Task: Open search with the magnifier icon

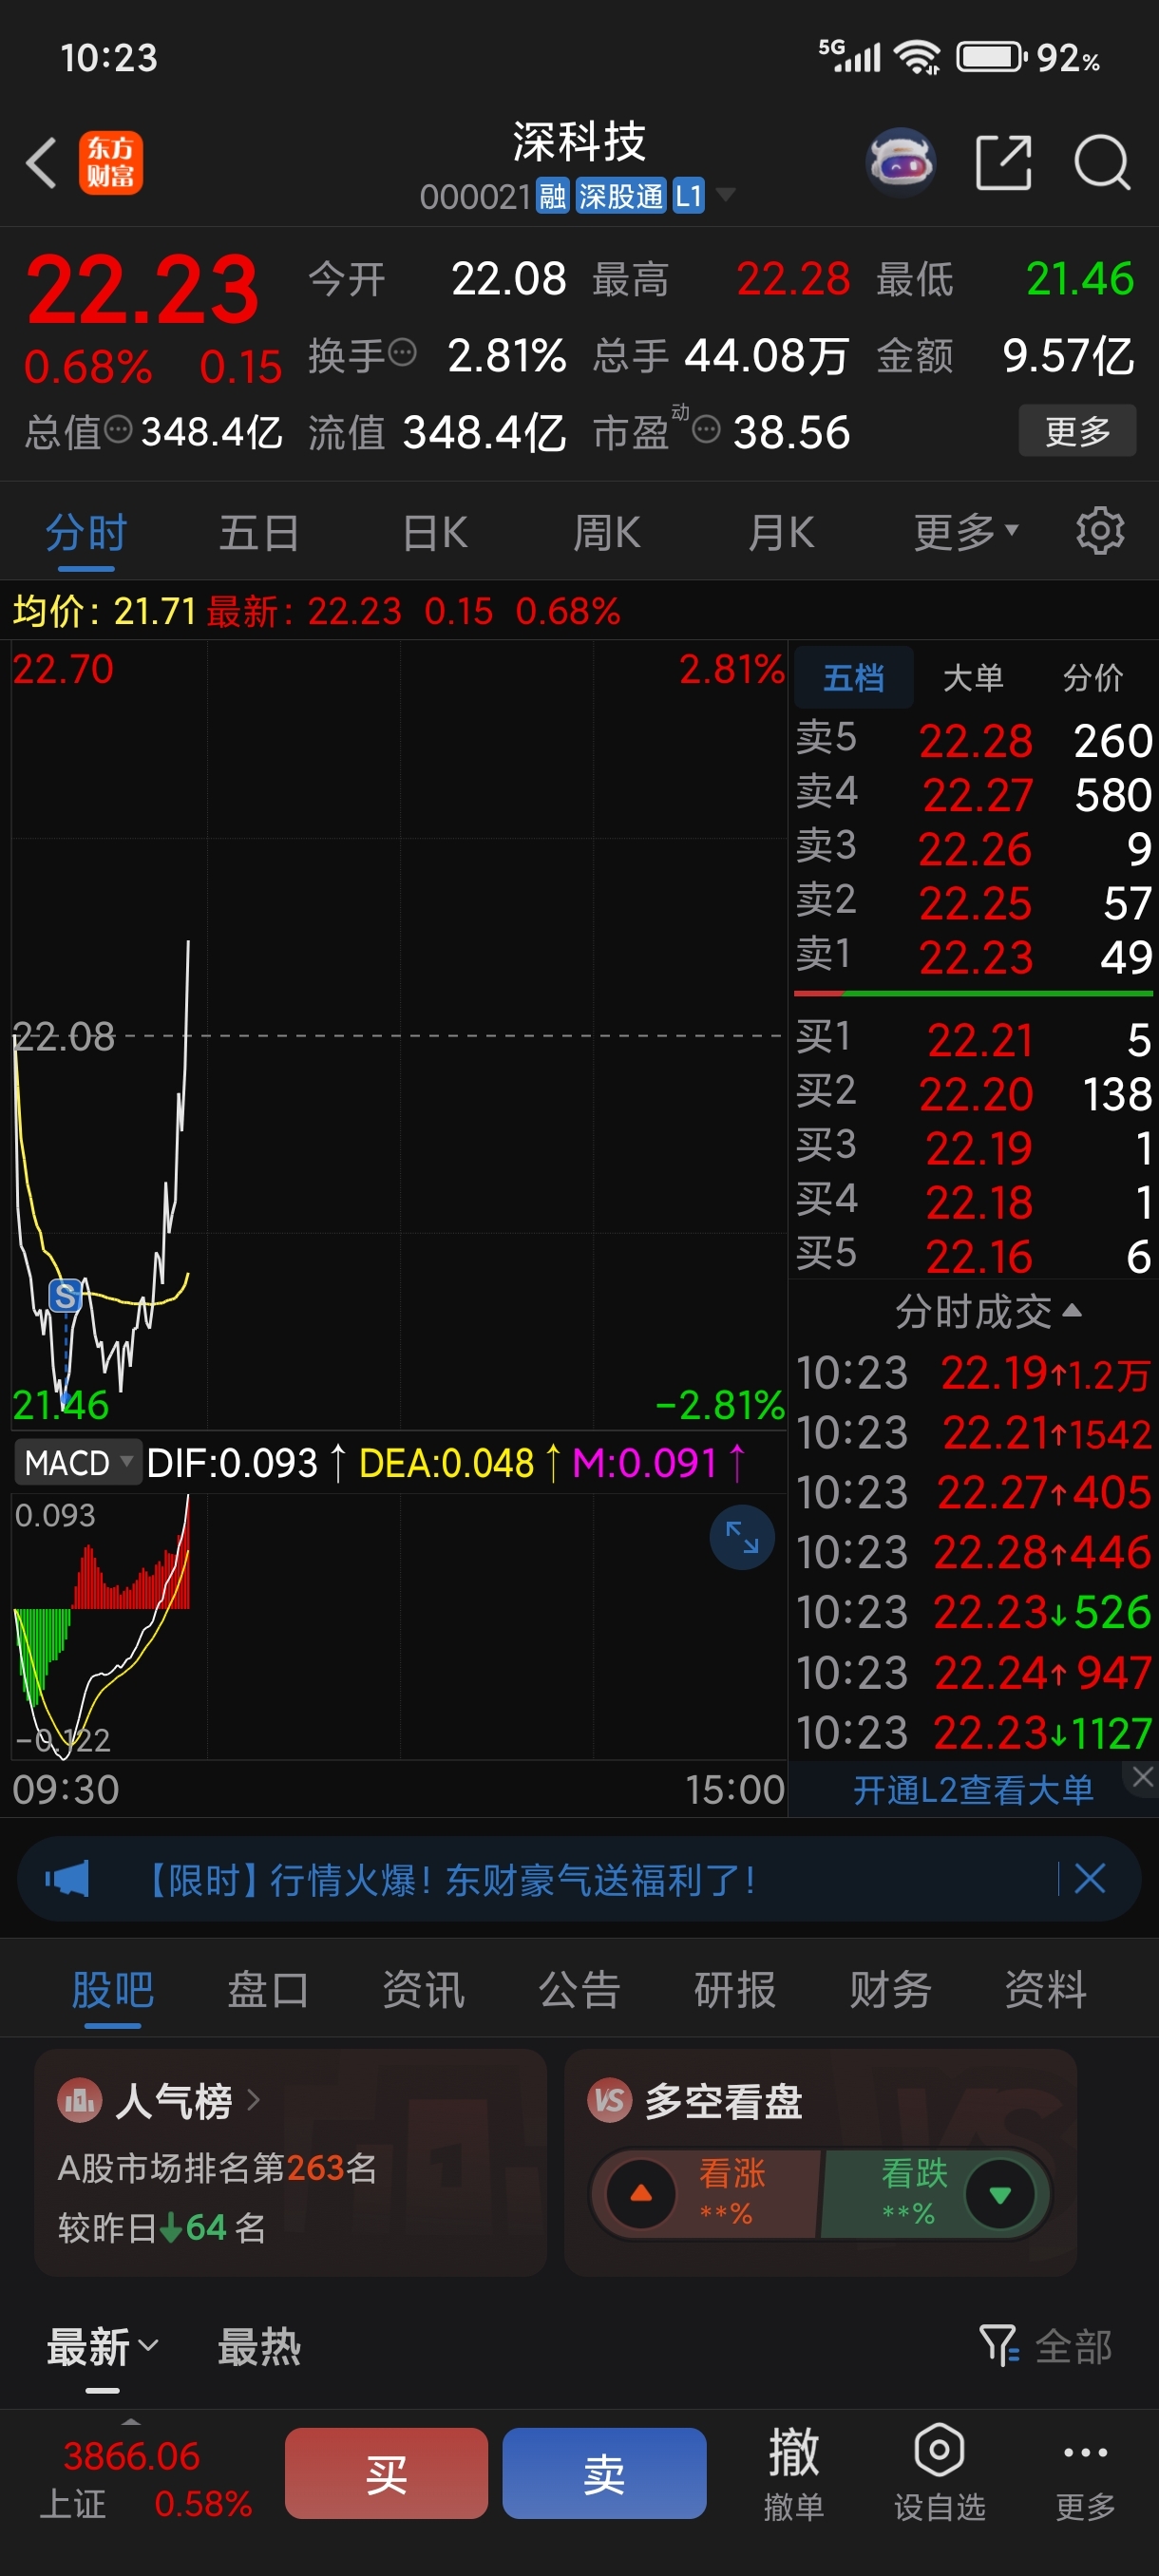Action: (1102, 162)
